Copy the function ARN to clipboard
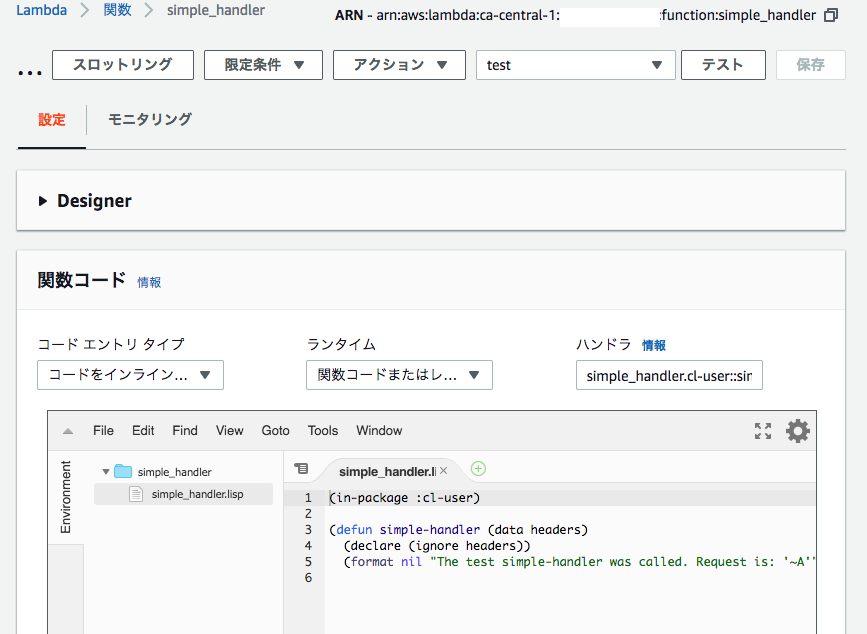The height and width of the screenshot is (634, 867). [x=831, y=15]
